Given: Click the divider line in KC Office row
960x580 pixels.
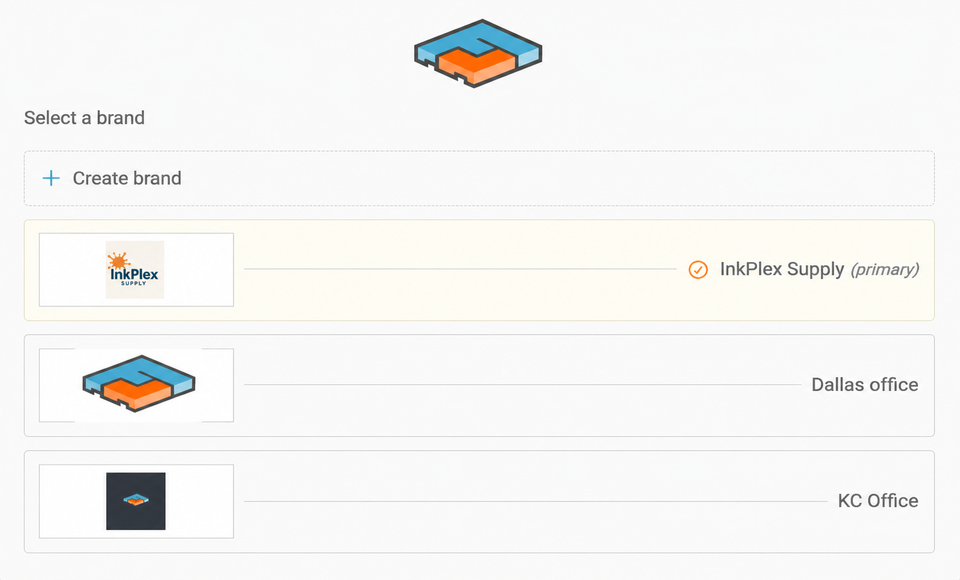Looking at the screenshot, I should click(536, 501).
